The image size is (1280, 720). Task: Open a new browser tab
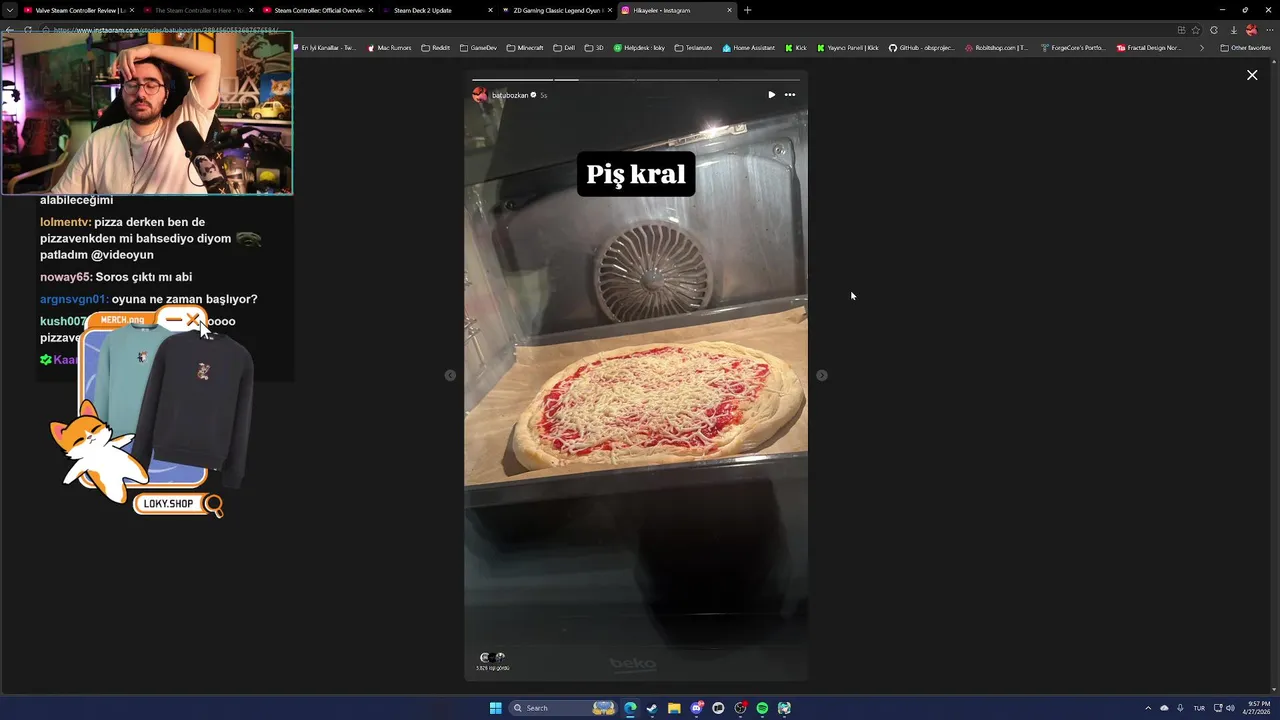coord(747,10)
